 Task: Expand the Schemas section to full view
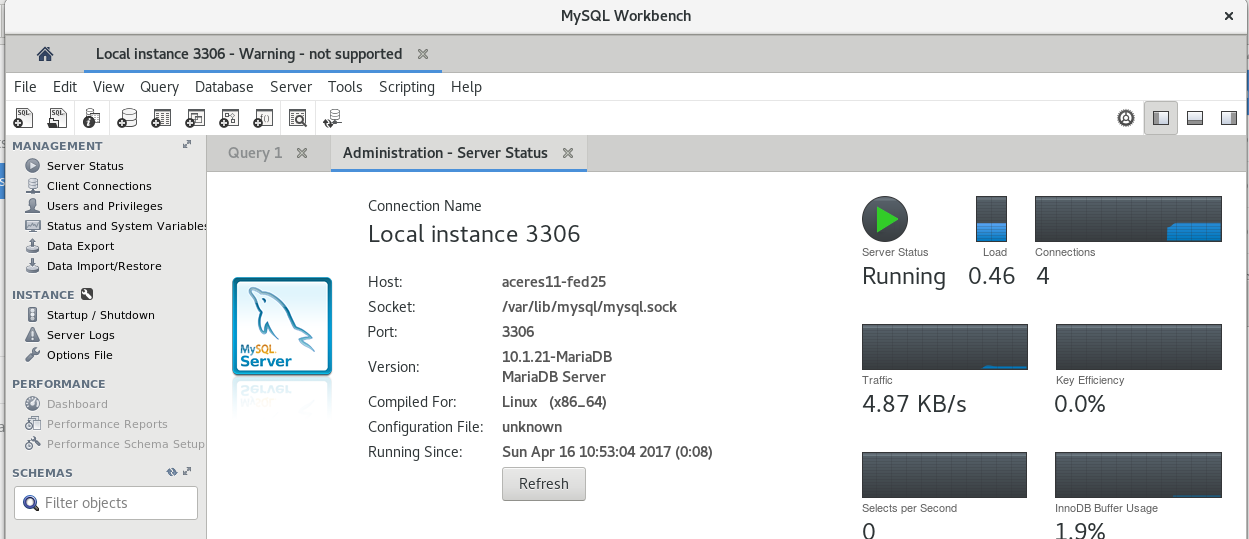187,472
